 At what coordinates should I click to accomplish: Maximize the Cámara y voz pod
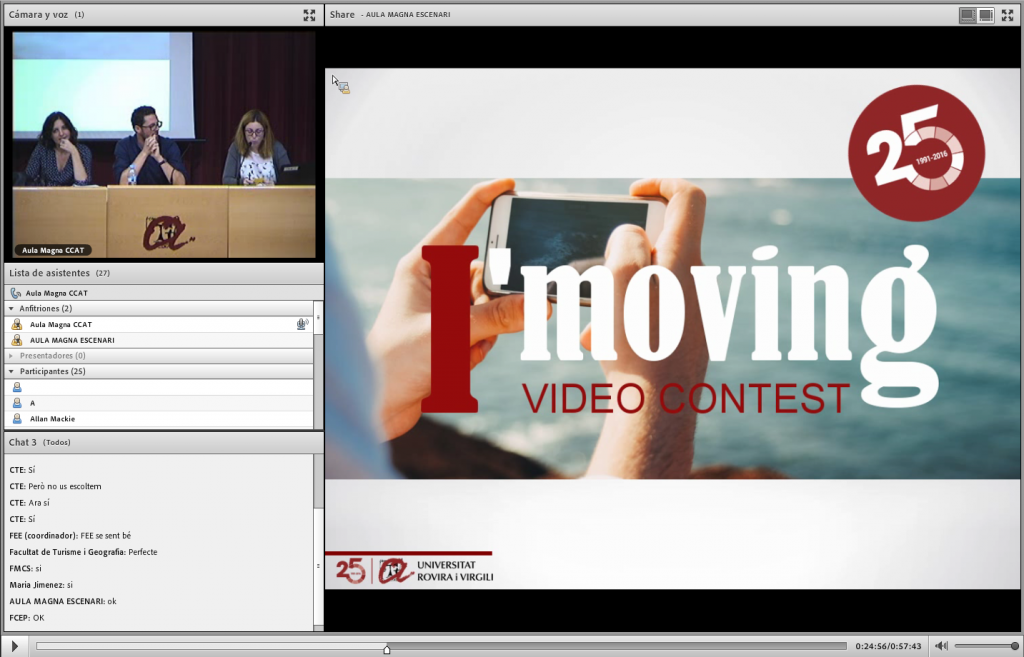[309, 15]
